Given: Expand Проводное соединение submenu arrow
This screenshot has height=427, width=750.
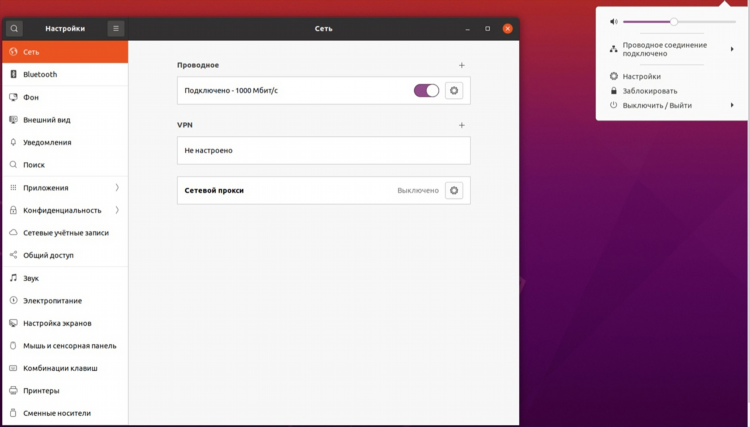Looking at the screenshot, I should 732,49.
